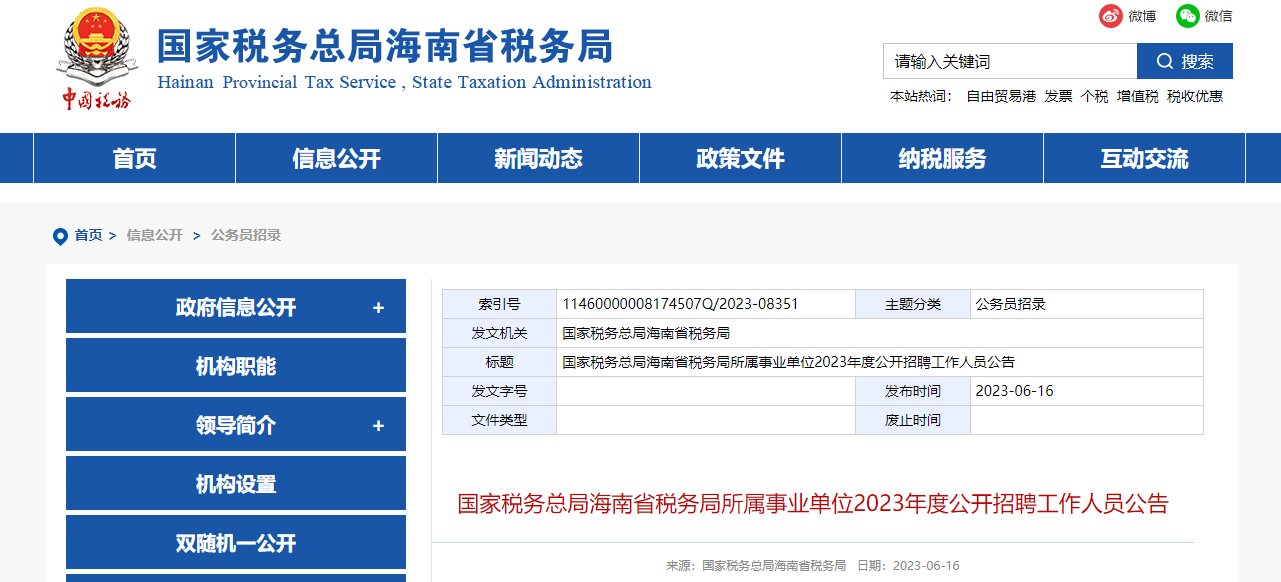Go to 信息公开 in breadcrumb

pos(154,235)
